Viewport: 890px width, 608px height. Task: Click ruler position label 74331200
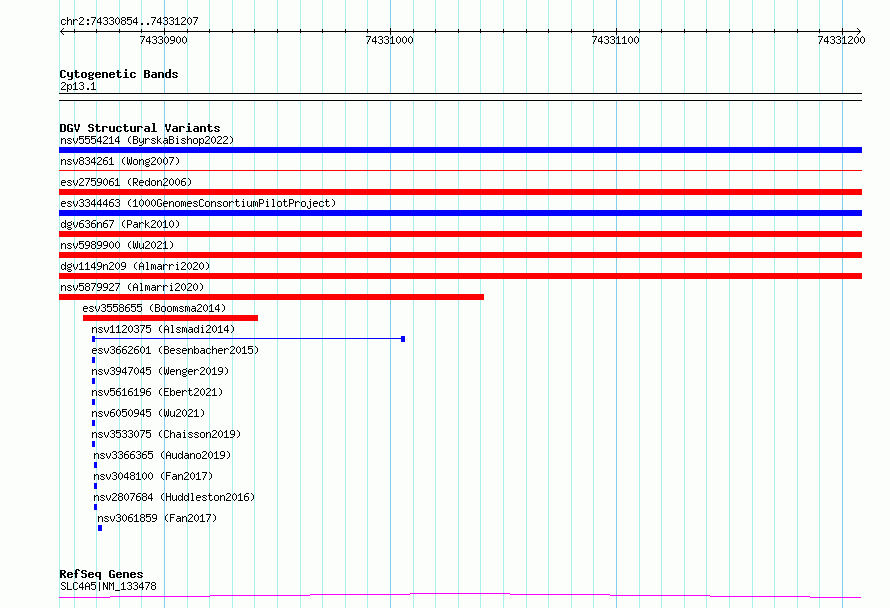[x=841, y=40]
